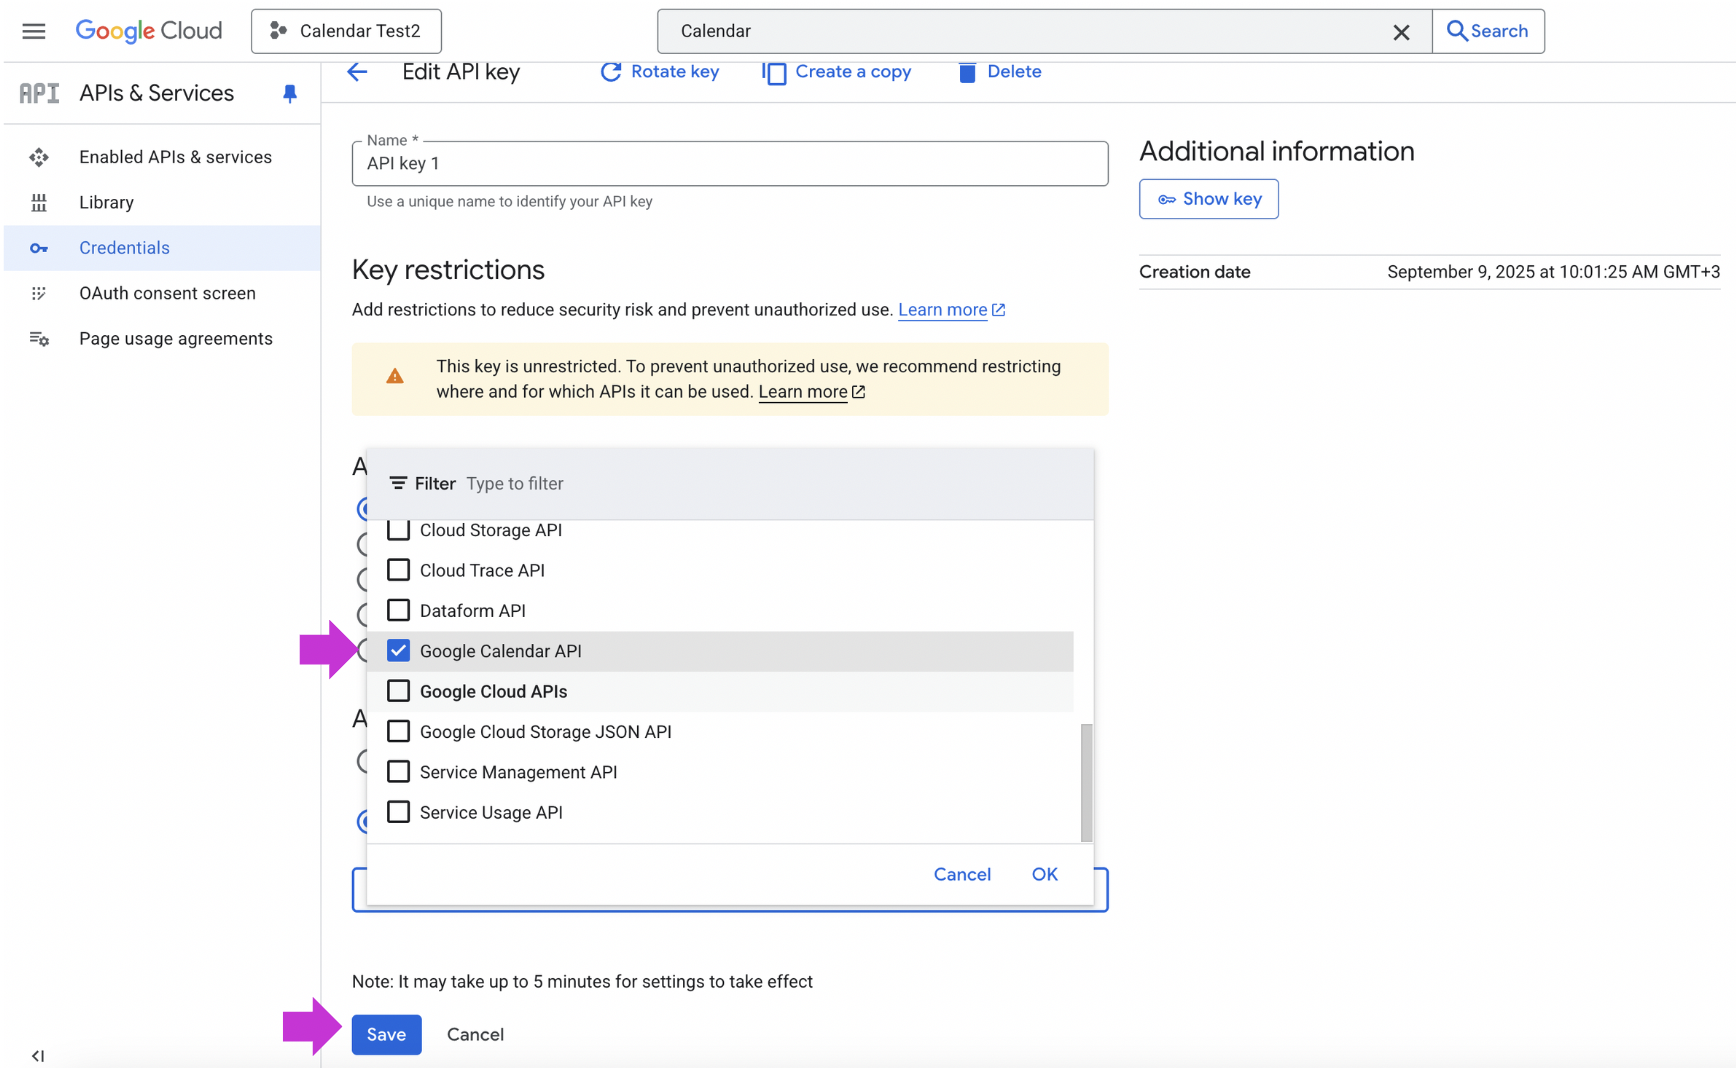
Task: Click the blue Save button
Action: tap(386, 1034)
